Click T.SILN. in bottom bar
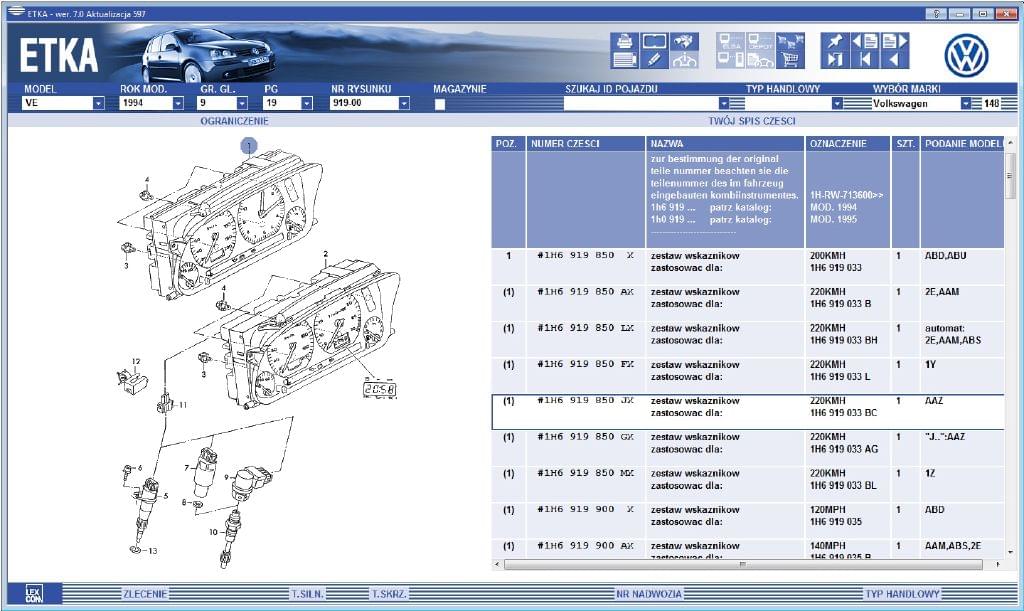Viewport: 1024px width, 611px height. tap(307, 593)
